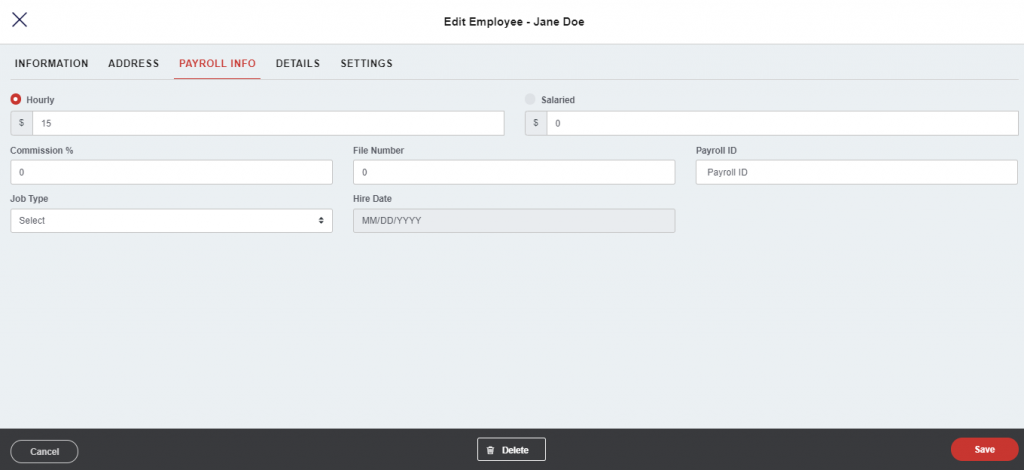
Task: Click the "Payroll ID" label above the field
Action: click(x=716, y=150)
